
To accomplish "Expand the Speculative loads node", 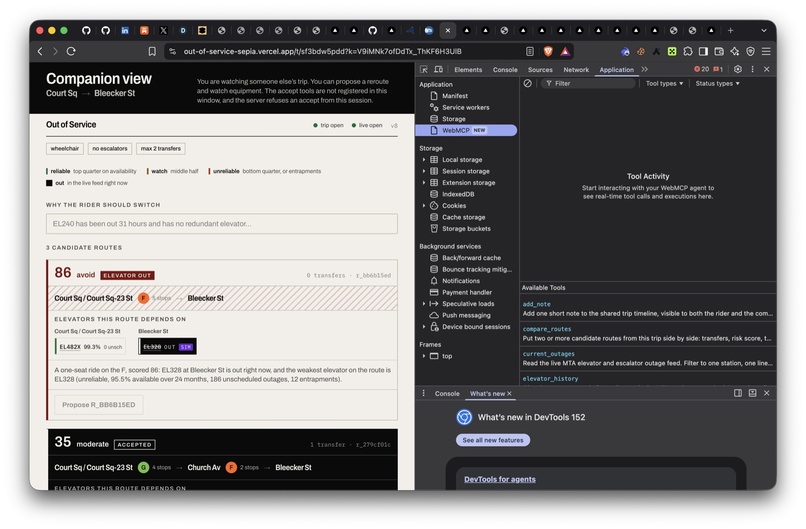I will pyautogui.click(x=424, y=304).
